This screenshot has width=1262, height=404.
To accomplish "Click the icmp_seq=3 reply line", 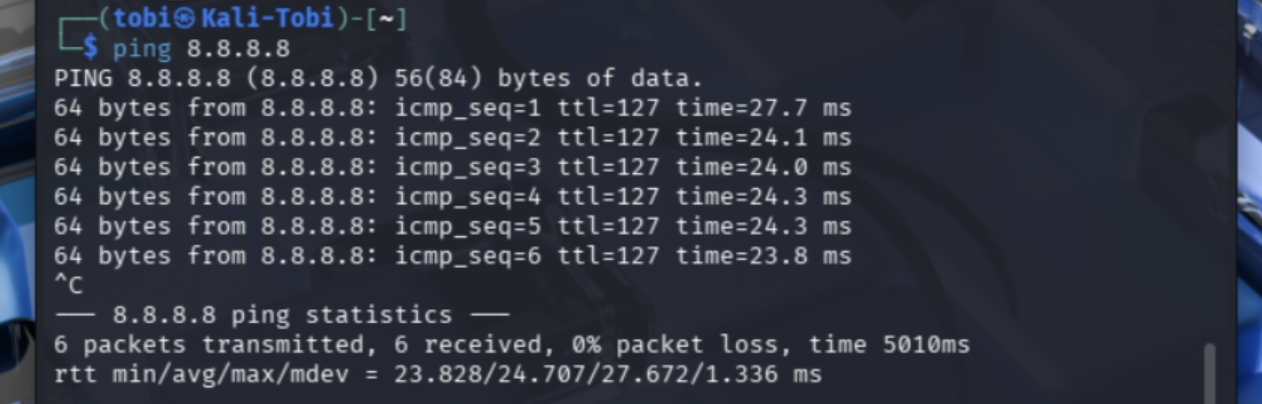I will [x=452, y=167].
